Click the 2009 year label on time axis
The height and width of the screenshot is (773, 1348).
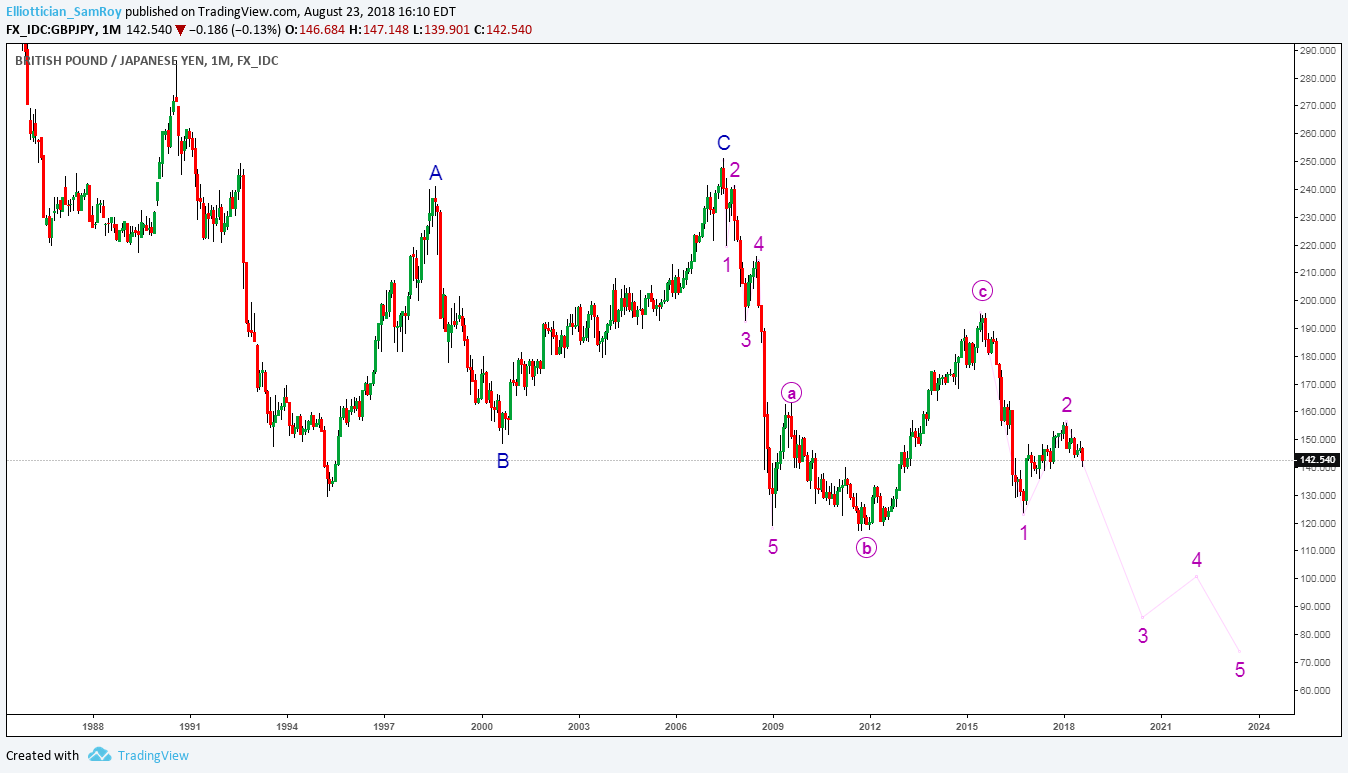(x=773, y=726)
